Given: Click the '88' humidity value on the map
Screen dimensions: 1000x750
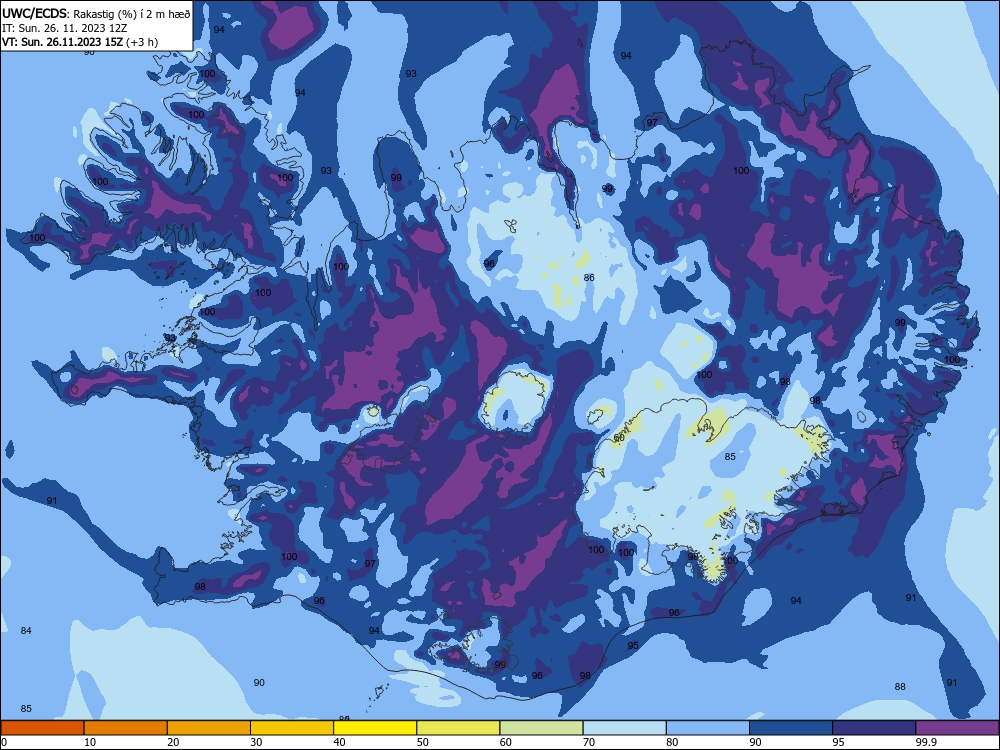Looking at the screenshot, I should pos(900,687).
